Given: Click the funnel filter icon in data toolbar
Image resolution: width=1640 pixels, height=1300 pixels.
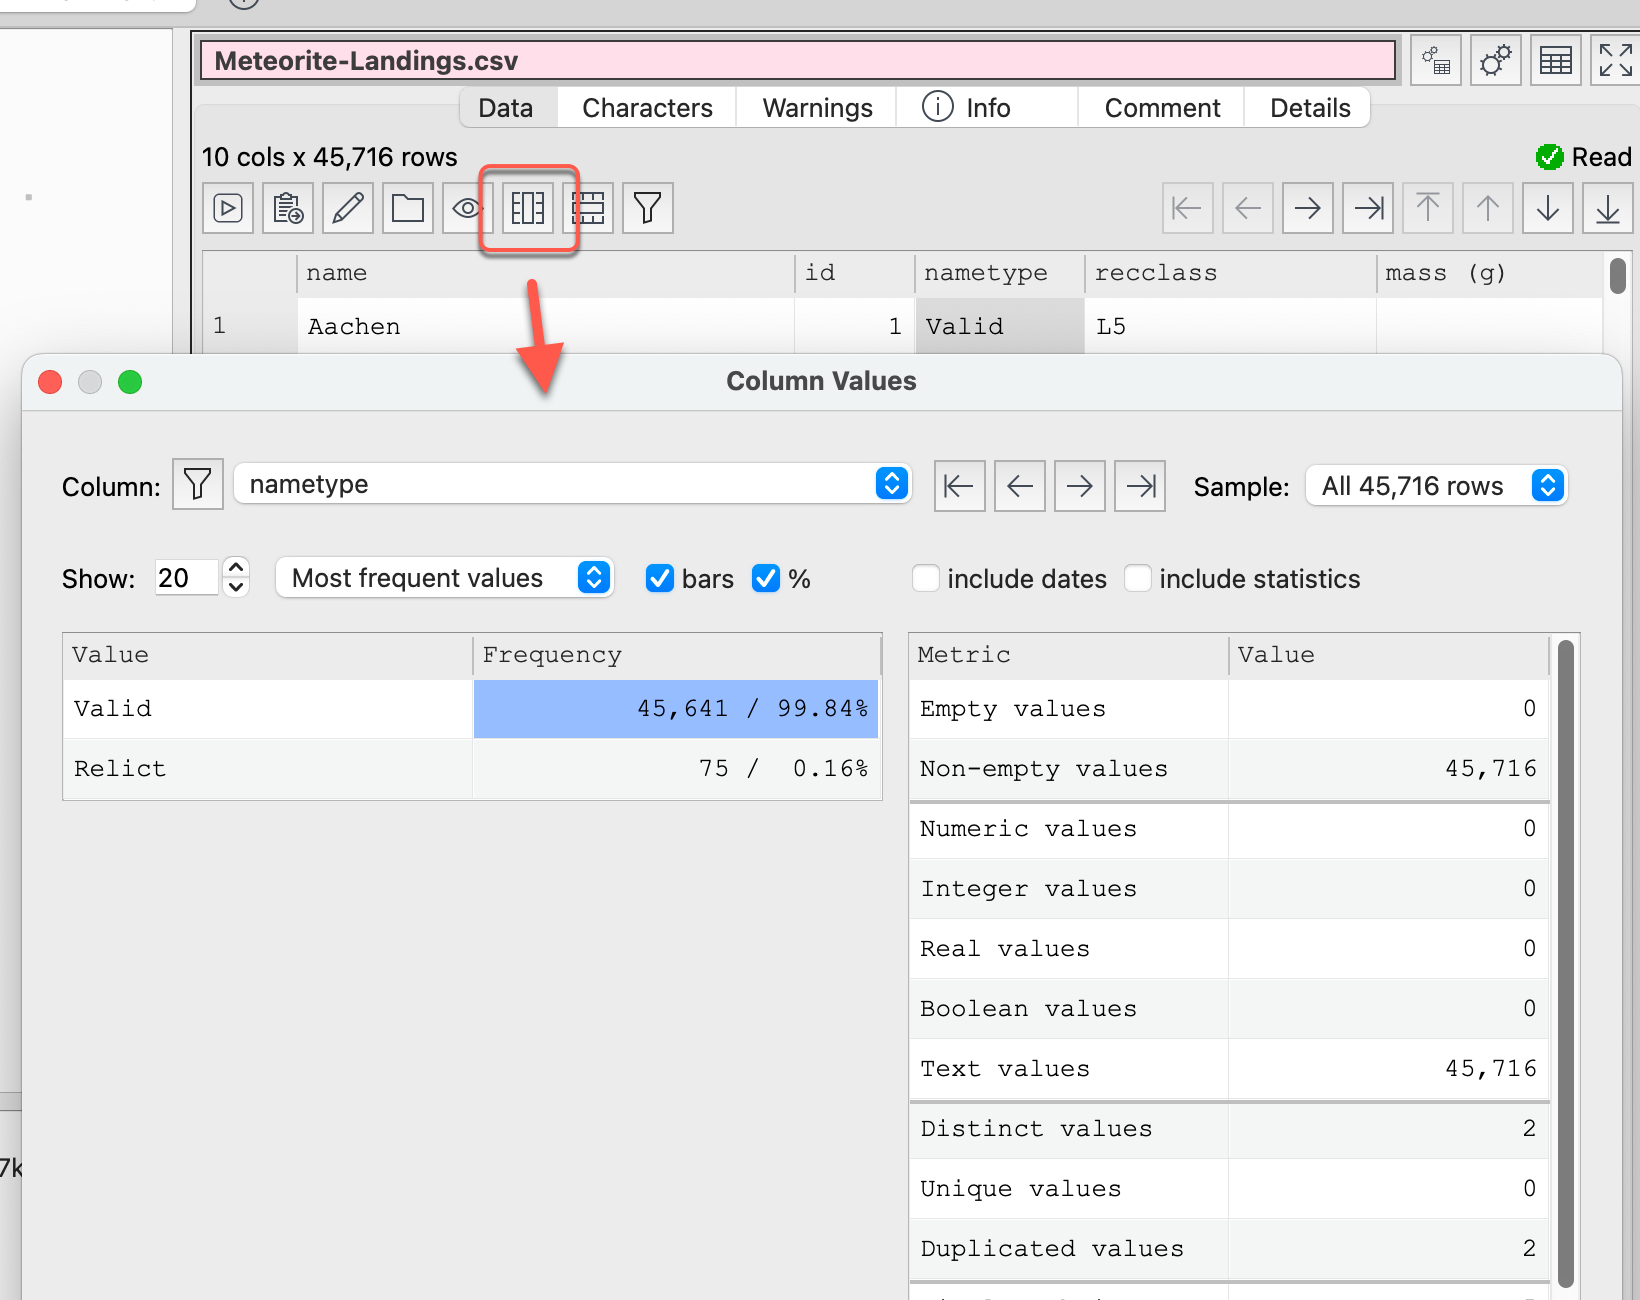Looking at the screenshot, I should point(648,208).
